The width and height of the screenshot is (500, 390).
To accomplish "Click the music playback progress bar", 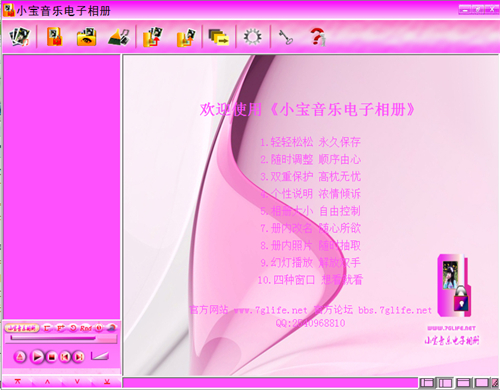I will [x=61, y=339].
